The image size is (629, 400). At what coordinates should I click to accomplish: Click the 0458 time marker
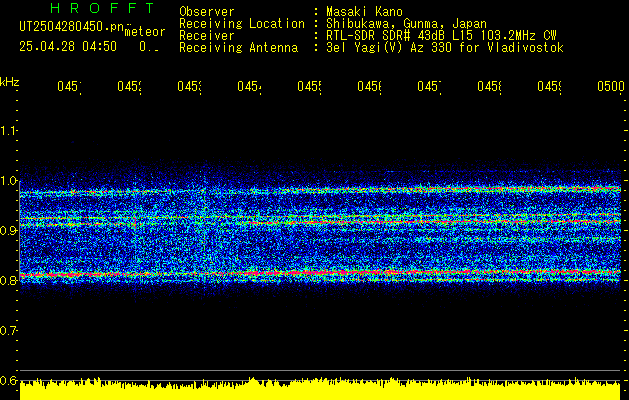coord(489,86)
